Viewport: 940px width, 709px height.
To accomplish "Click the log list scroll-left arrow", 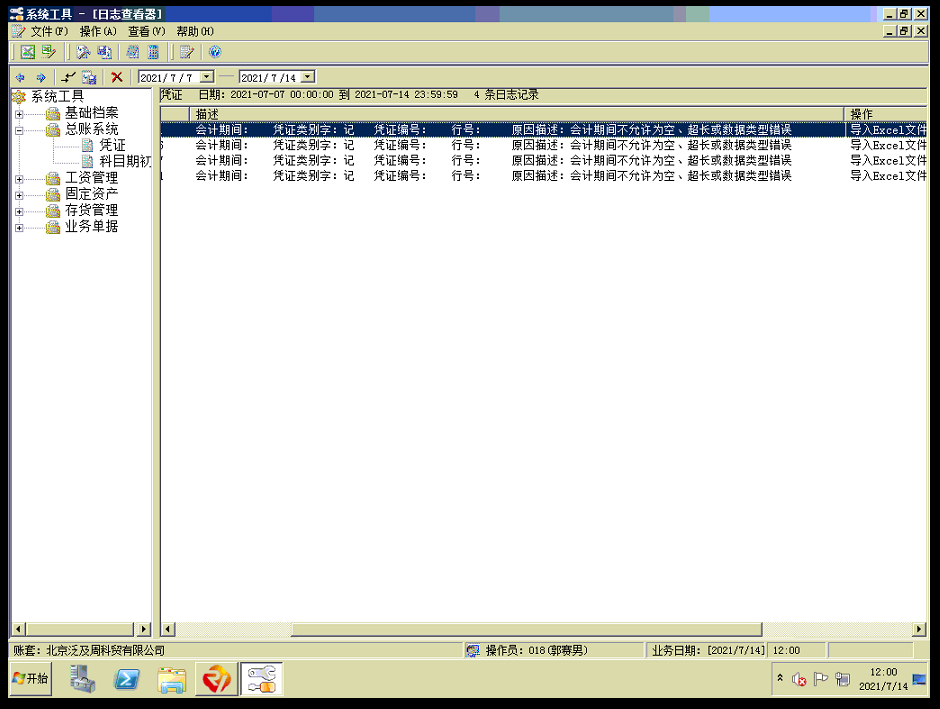I will click(x=168, y=629).
